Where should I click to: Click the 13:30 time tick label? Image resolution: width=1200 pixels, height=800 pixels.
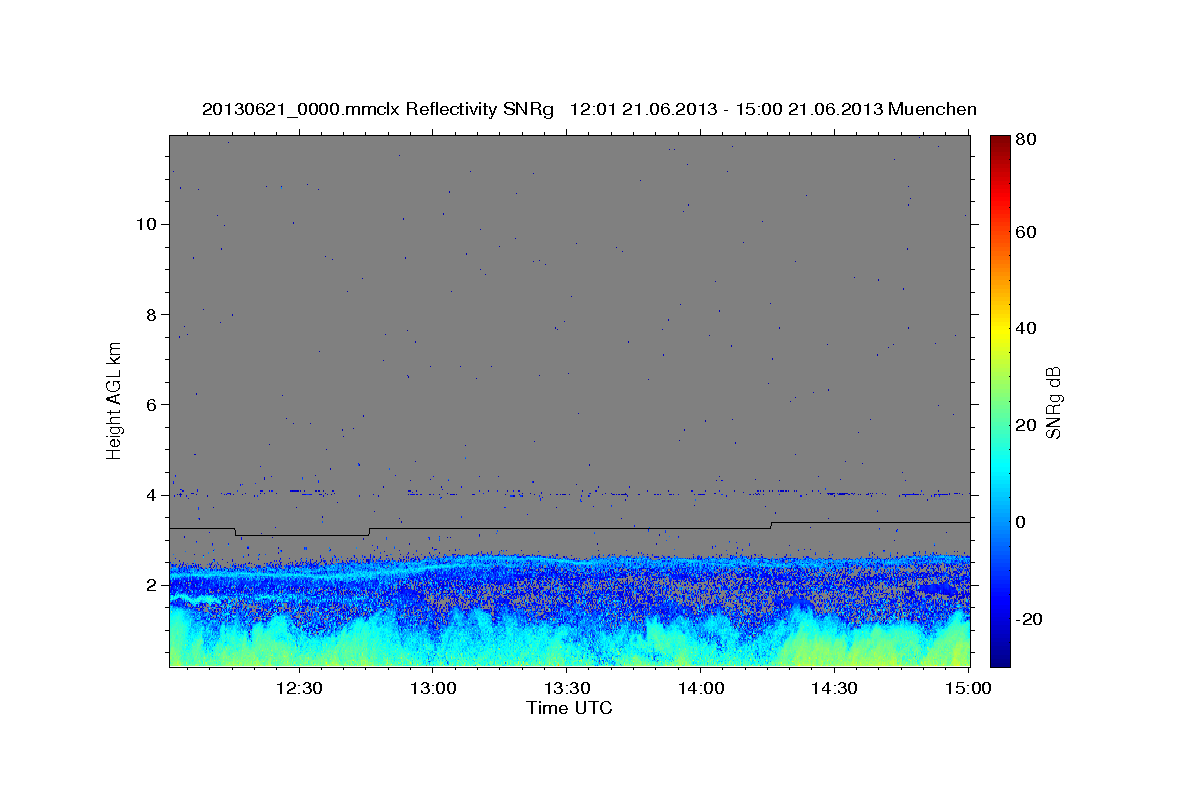[567, 689]
